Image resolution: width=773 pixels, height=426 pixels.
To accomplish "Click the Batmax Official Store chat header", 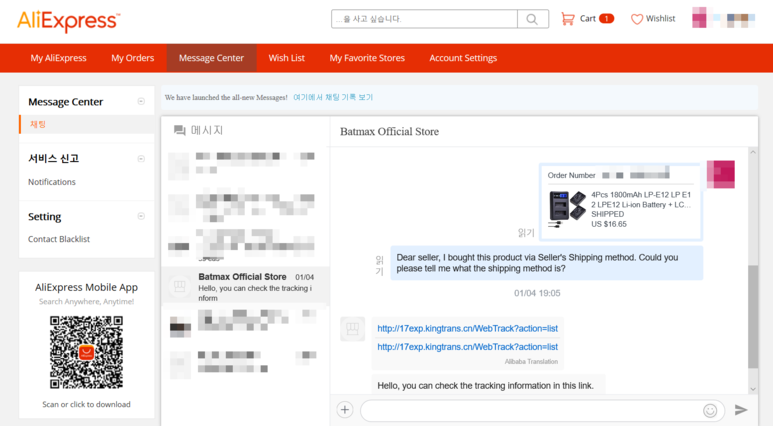I will click(389, 132).
